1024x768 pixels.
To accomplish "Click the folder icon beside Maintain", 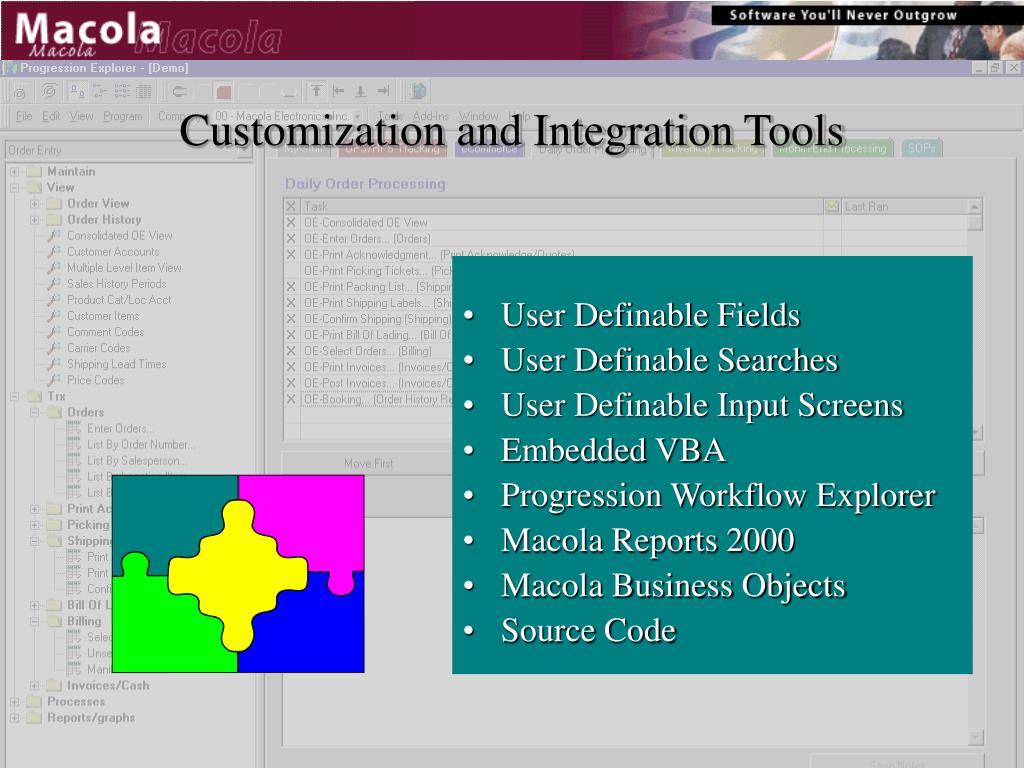I will 34,171.
